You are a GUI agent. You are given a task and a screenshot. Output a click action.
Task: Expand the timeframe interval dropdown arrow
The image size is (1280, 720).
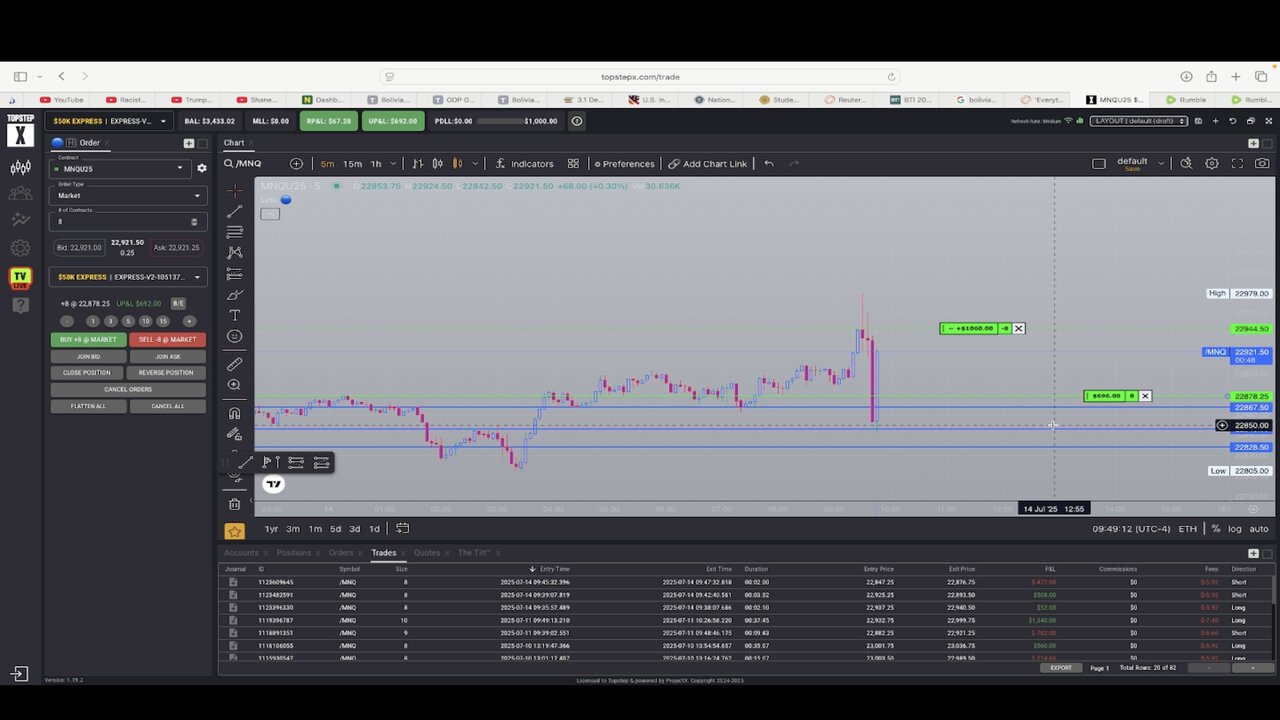pos(393,163)
